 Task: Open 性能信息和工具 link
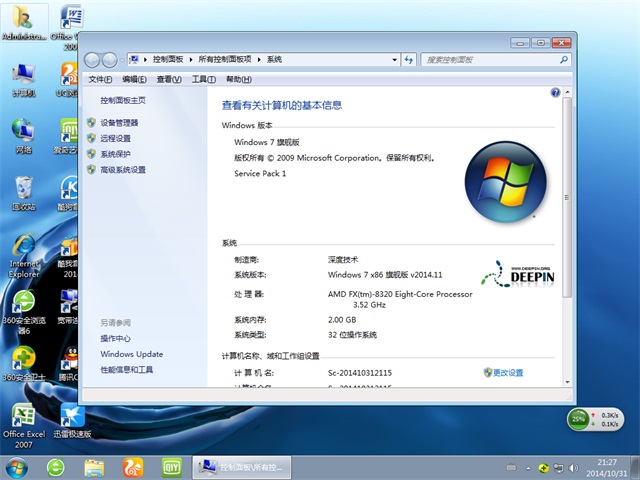coord(127,370)
